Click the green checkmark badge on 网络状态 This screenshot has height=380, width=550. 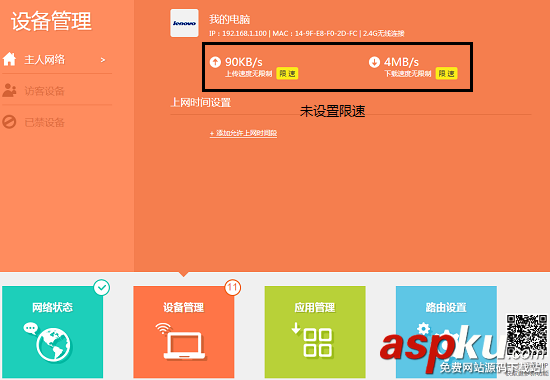pyautogui.click(x=102, y=287)
